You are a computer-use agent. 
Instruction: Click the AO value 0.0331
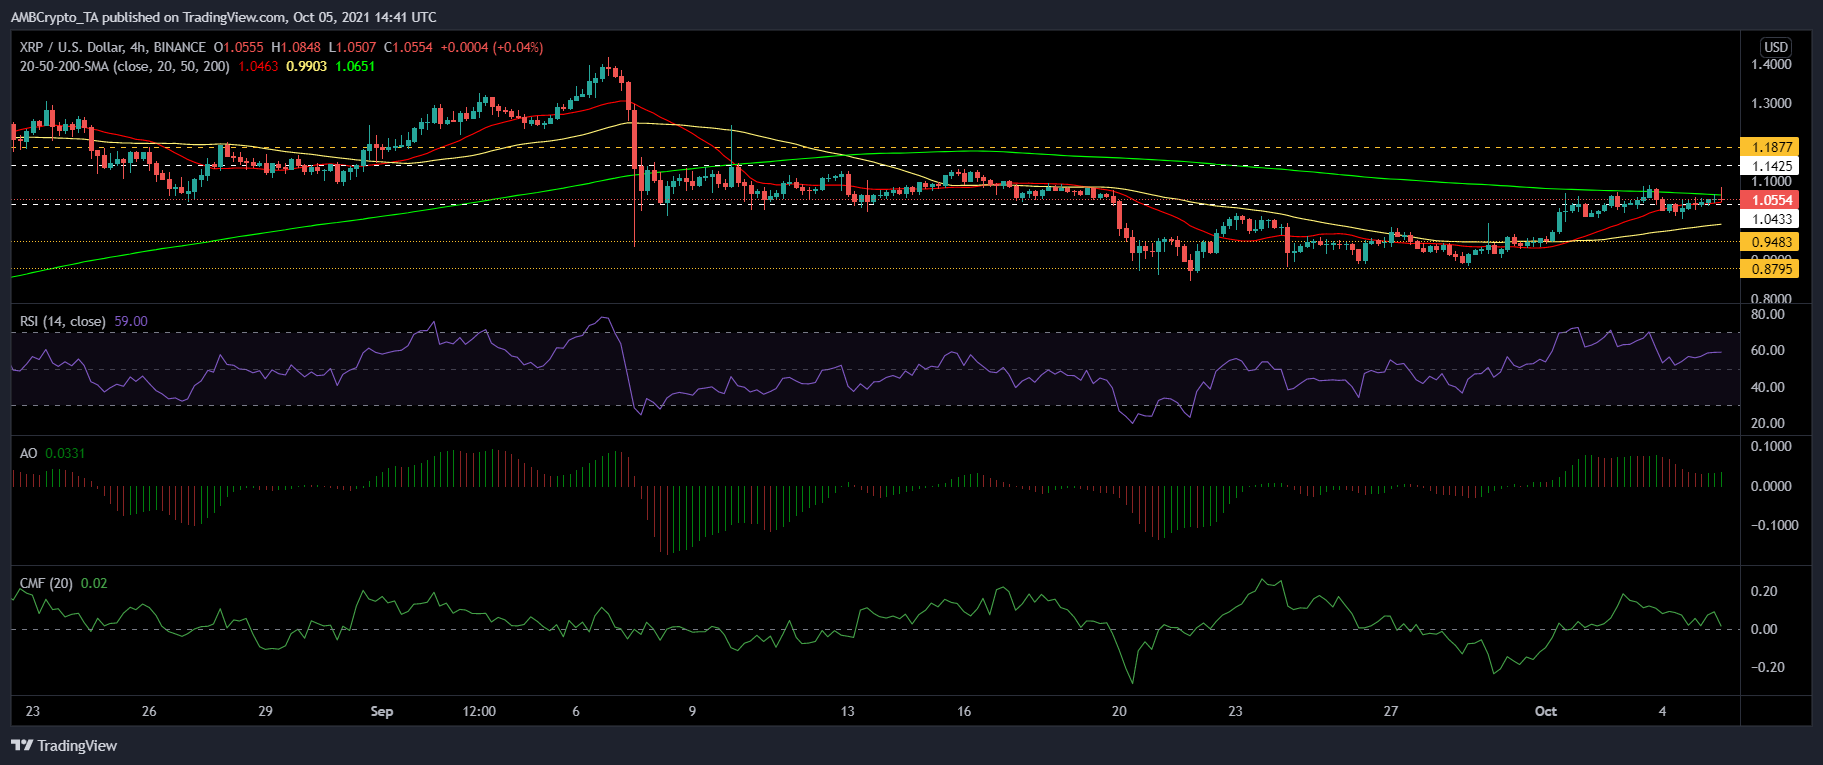(65, 453)
